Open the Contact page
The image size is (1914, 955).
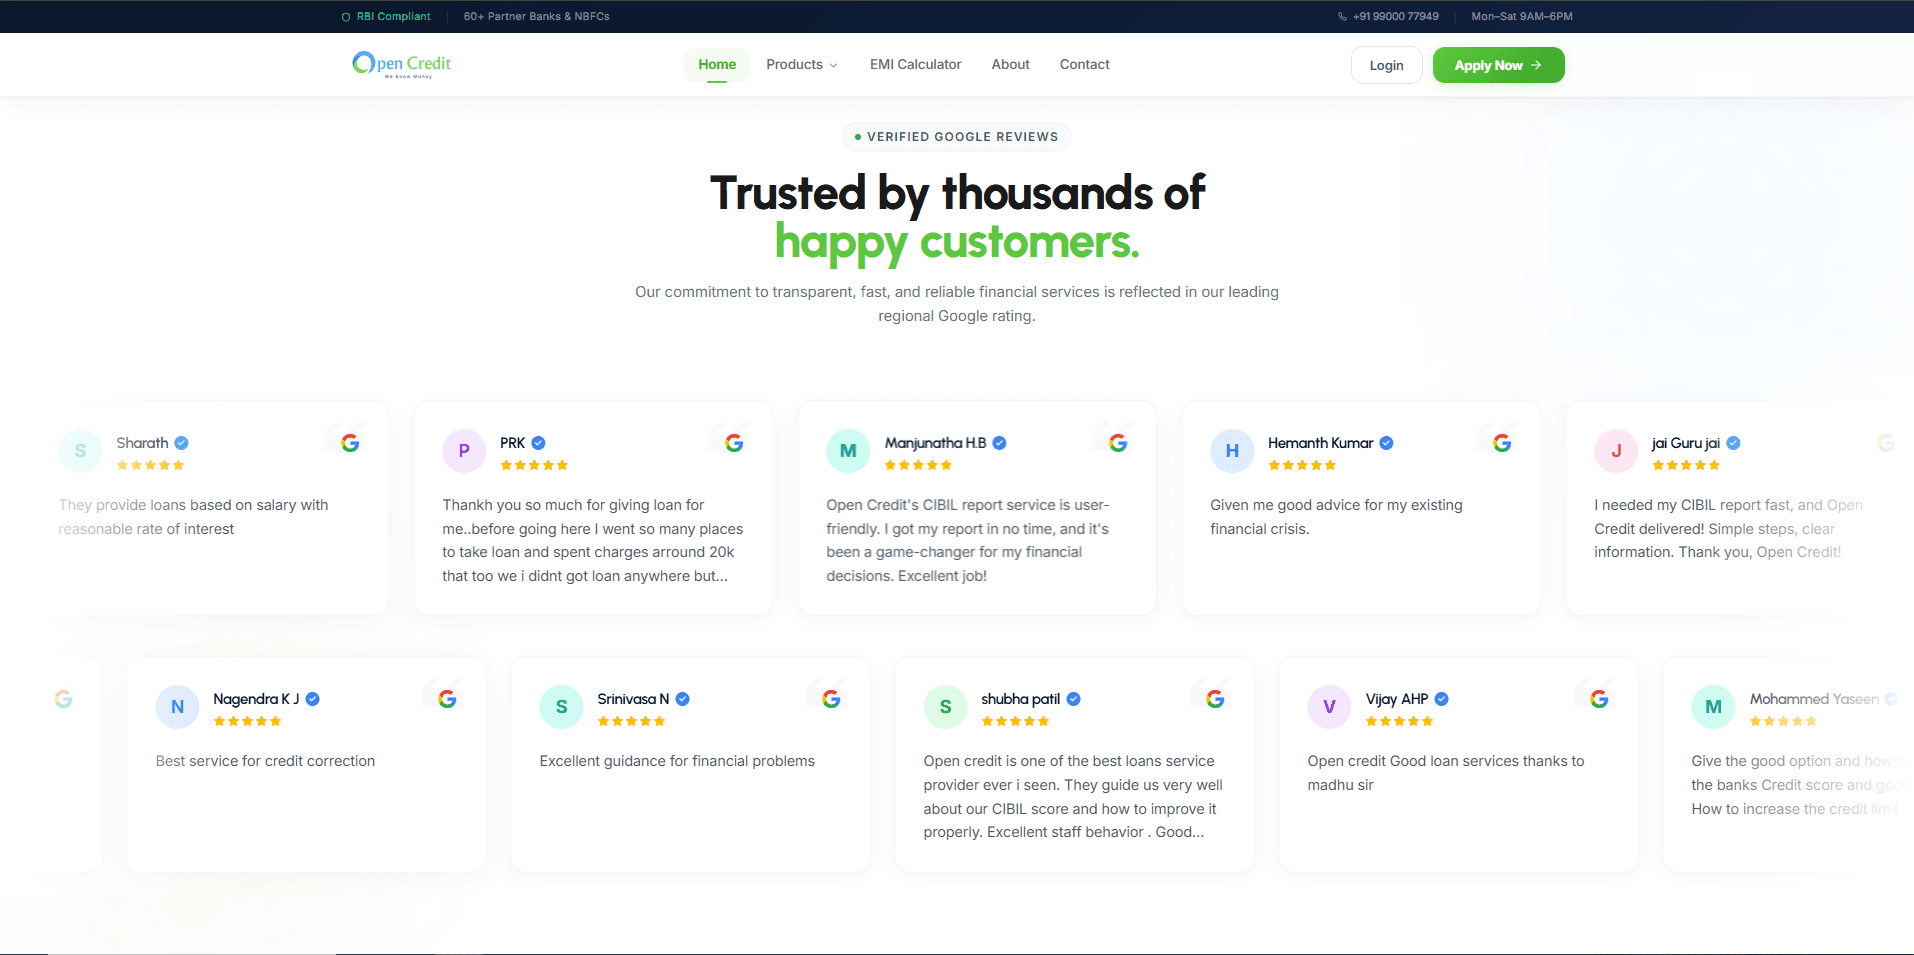pos(1084,64)
